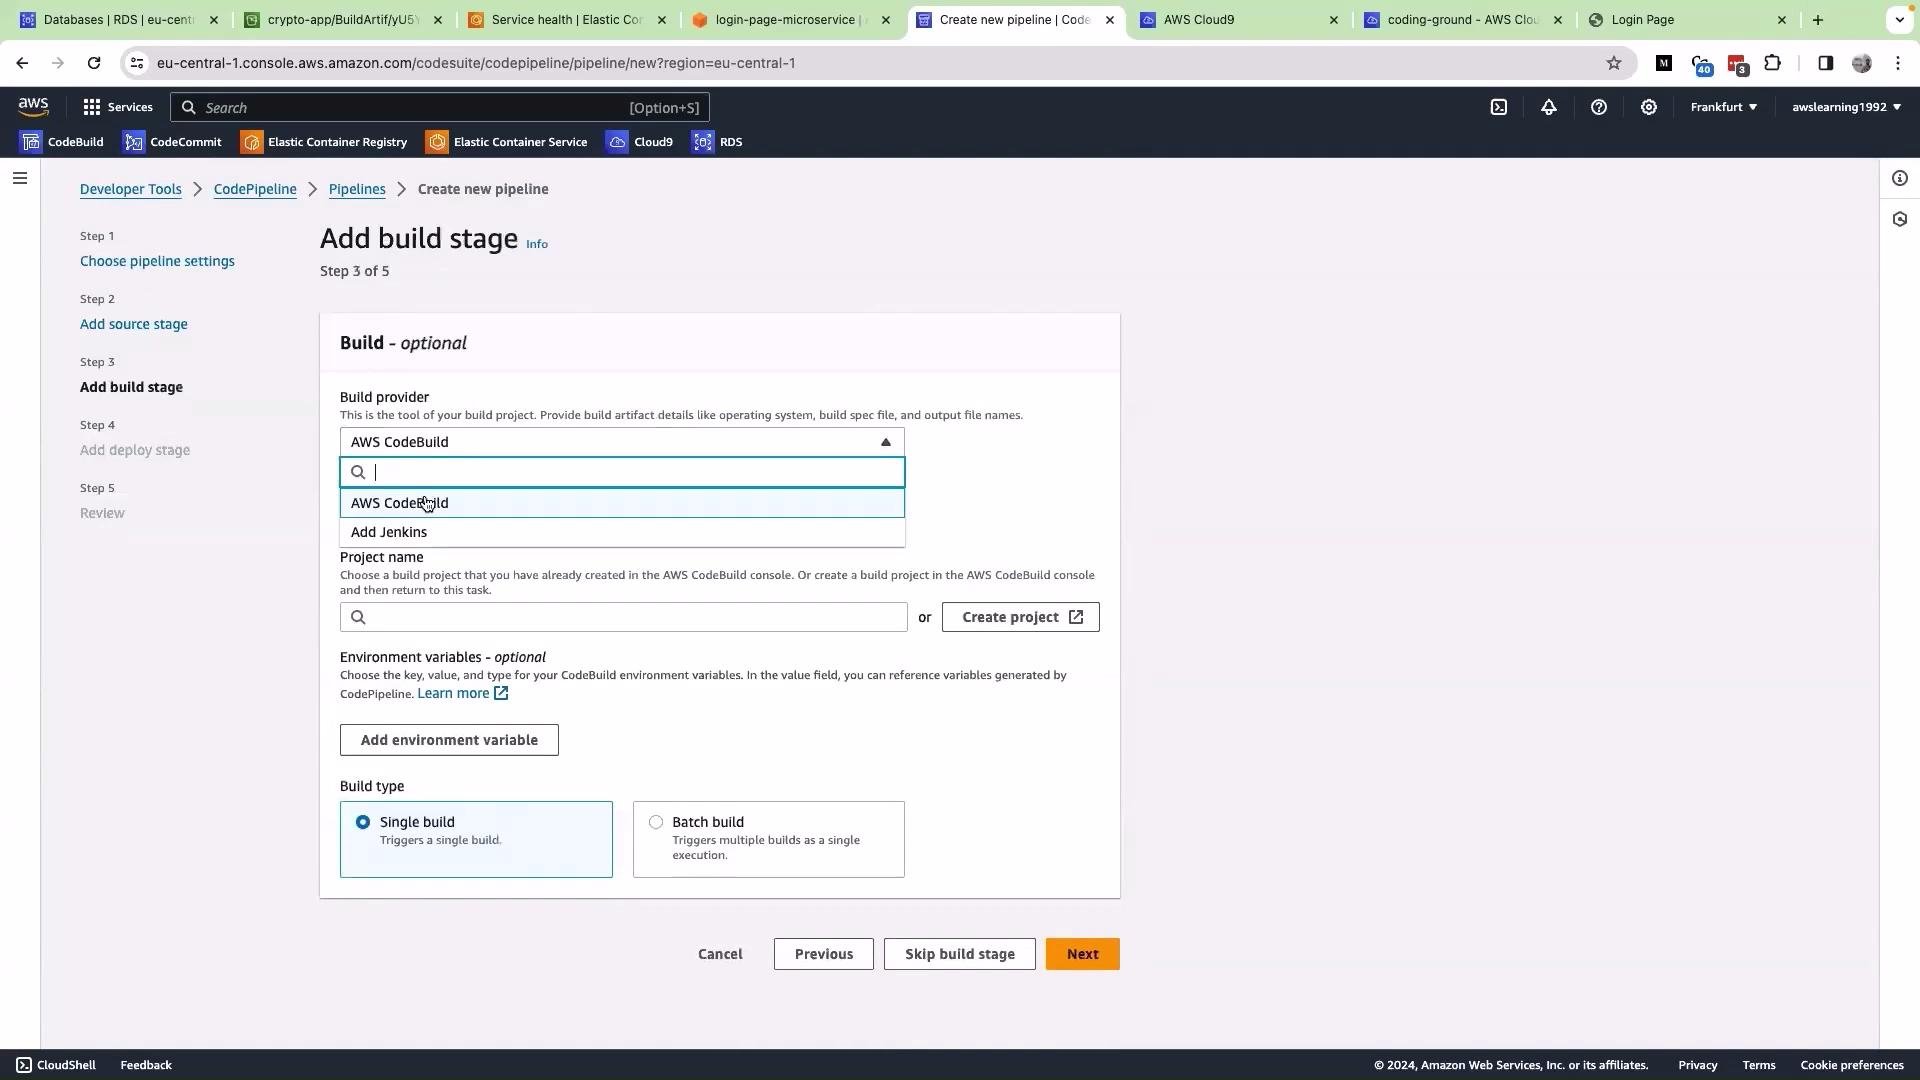Open Elastic Container Service shortcut
The width and height of the screenshot is (1920, 1080).
click(x=507, y=142)
